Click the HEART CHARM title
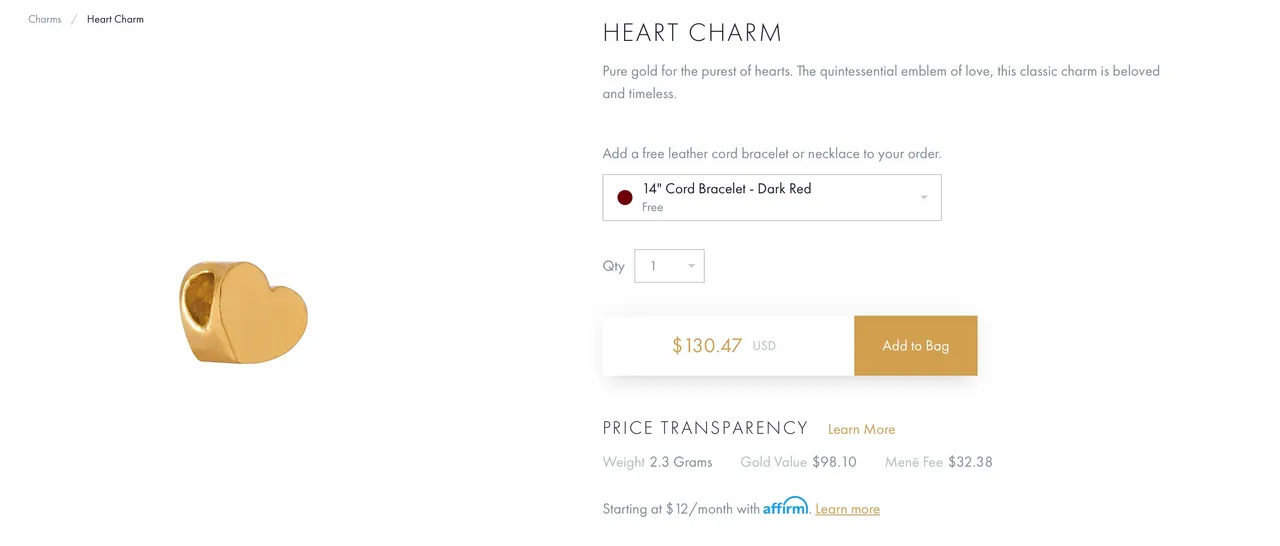This screenshot has width=1280, height=546. (x=692, y=33)
